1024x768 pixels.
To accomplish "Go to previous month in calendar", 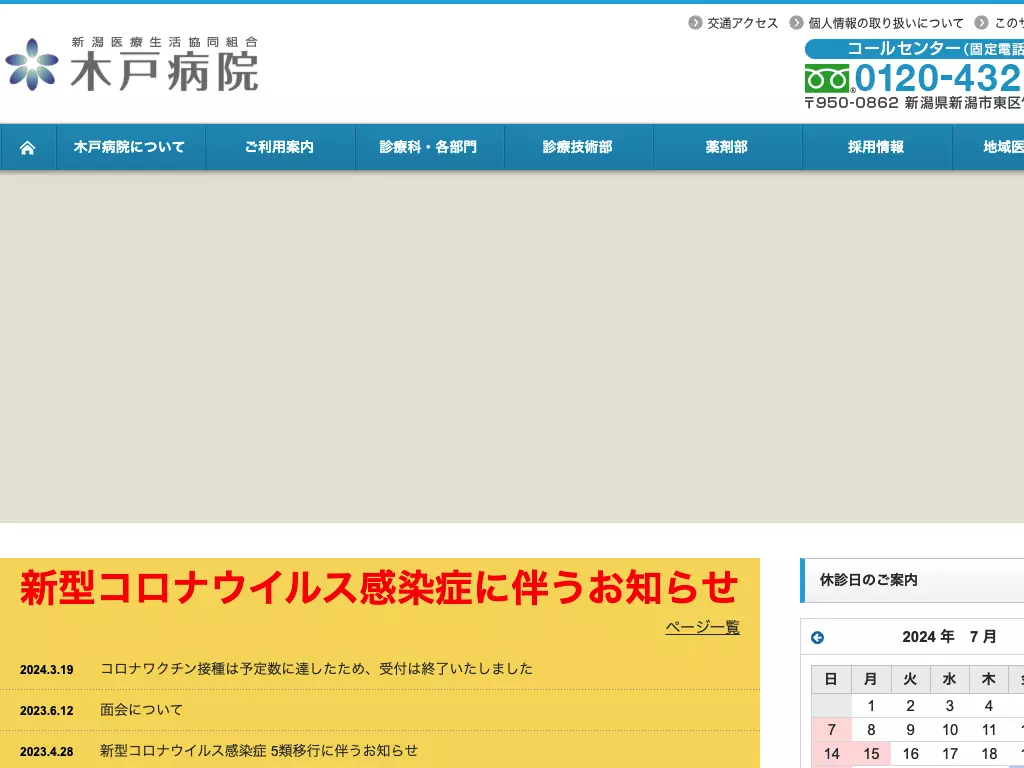I will click(x=817, y=637).
